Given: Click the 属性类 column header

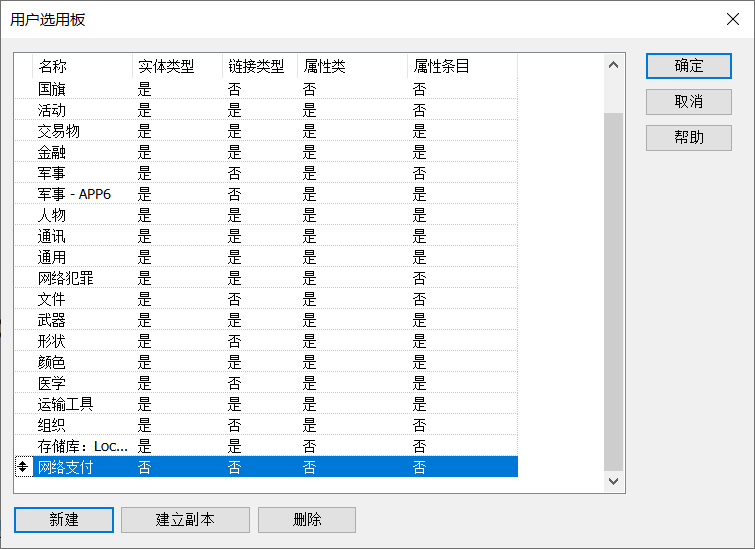Looking at the screenshot, I should 352,66.
